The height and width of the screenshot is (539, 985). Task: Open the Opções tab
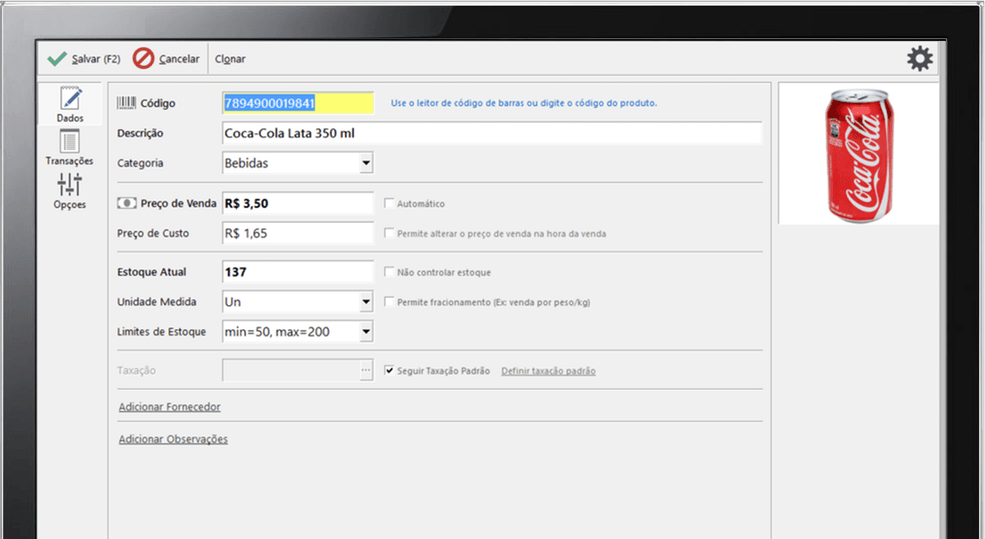click(70, 191)
